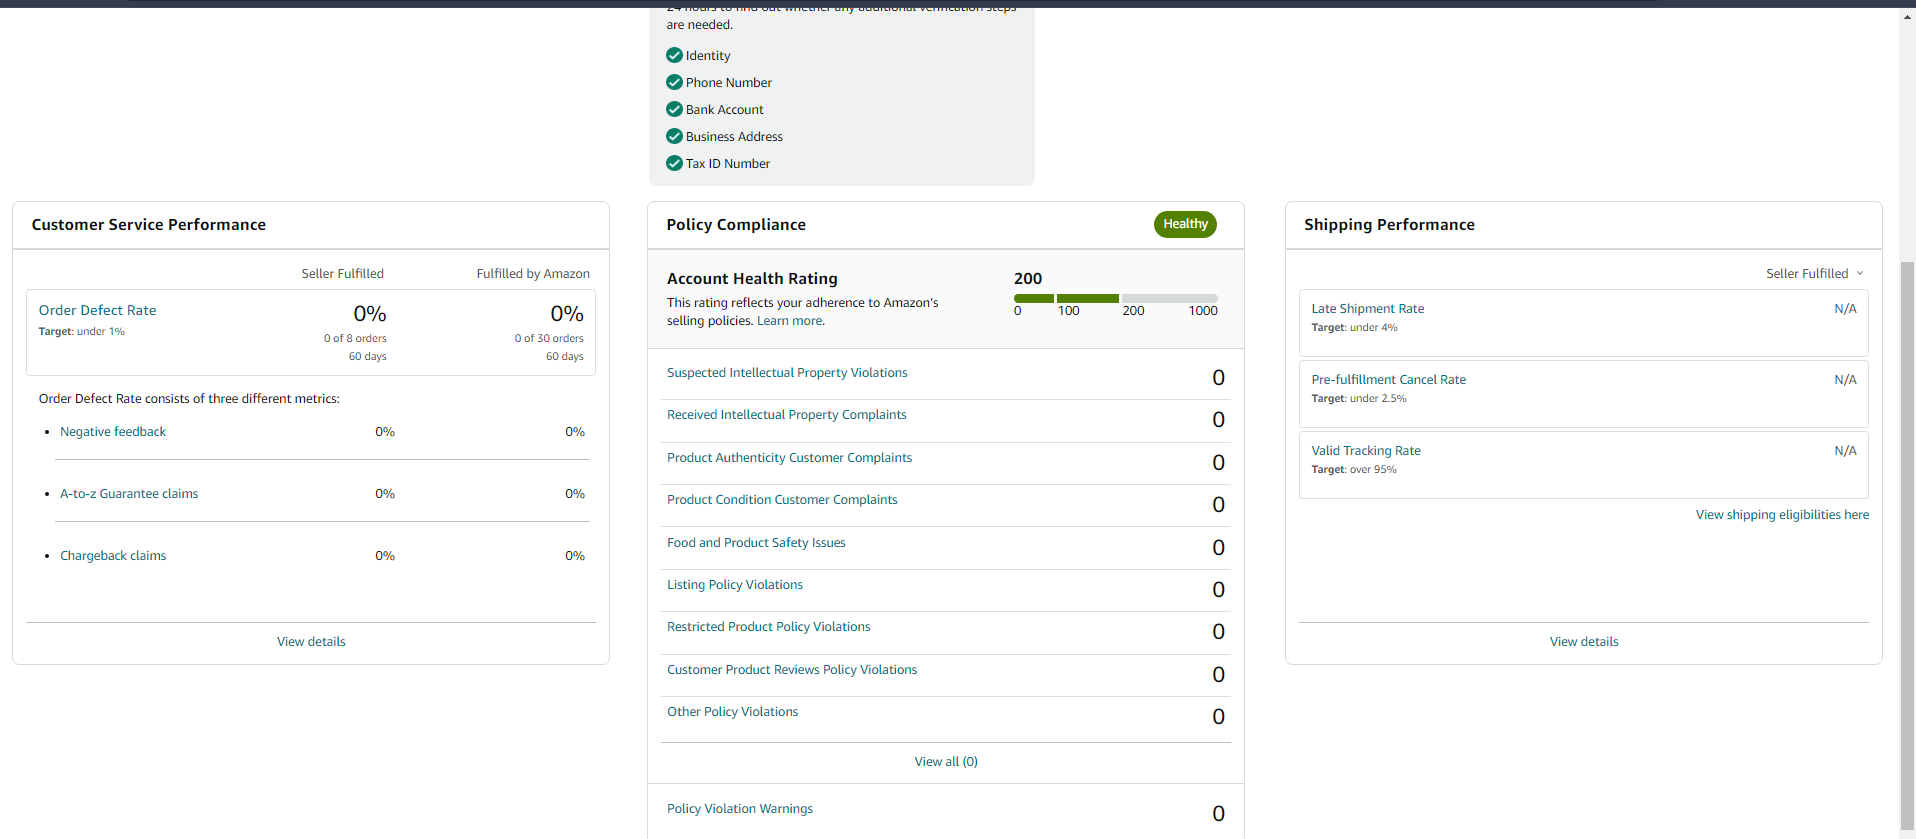
Task: Click the Customer Service Performance heading
Action: 149,224
